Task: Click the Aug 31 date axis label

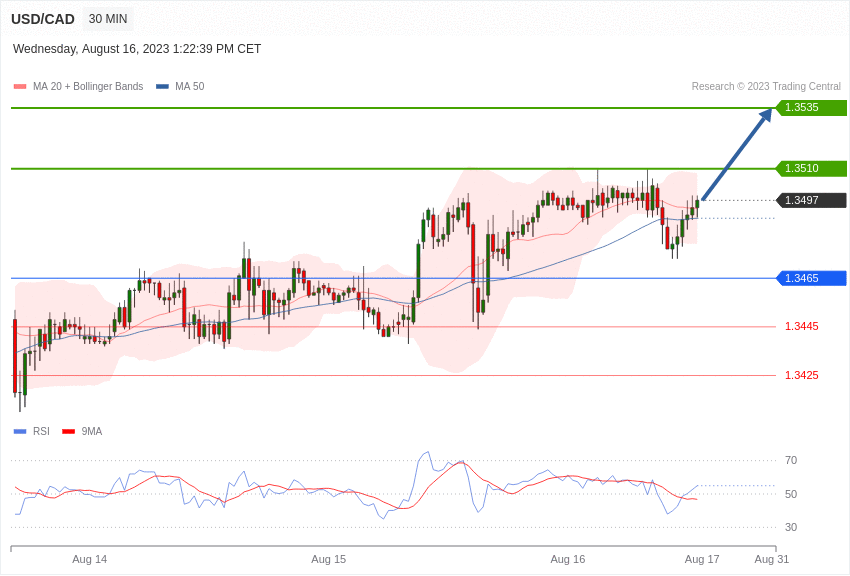Action: [772, 559]
